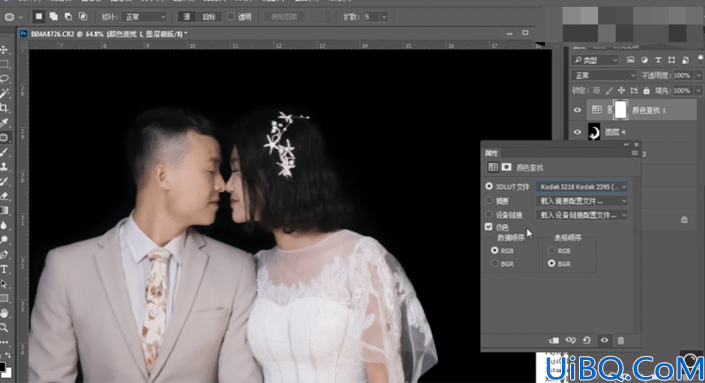Select the Eyedropper tool

tap(4, 122)
